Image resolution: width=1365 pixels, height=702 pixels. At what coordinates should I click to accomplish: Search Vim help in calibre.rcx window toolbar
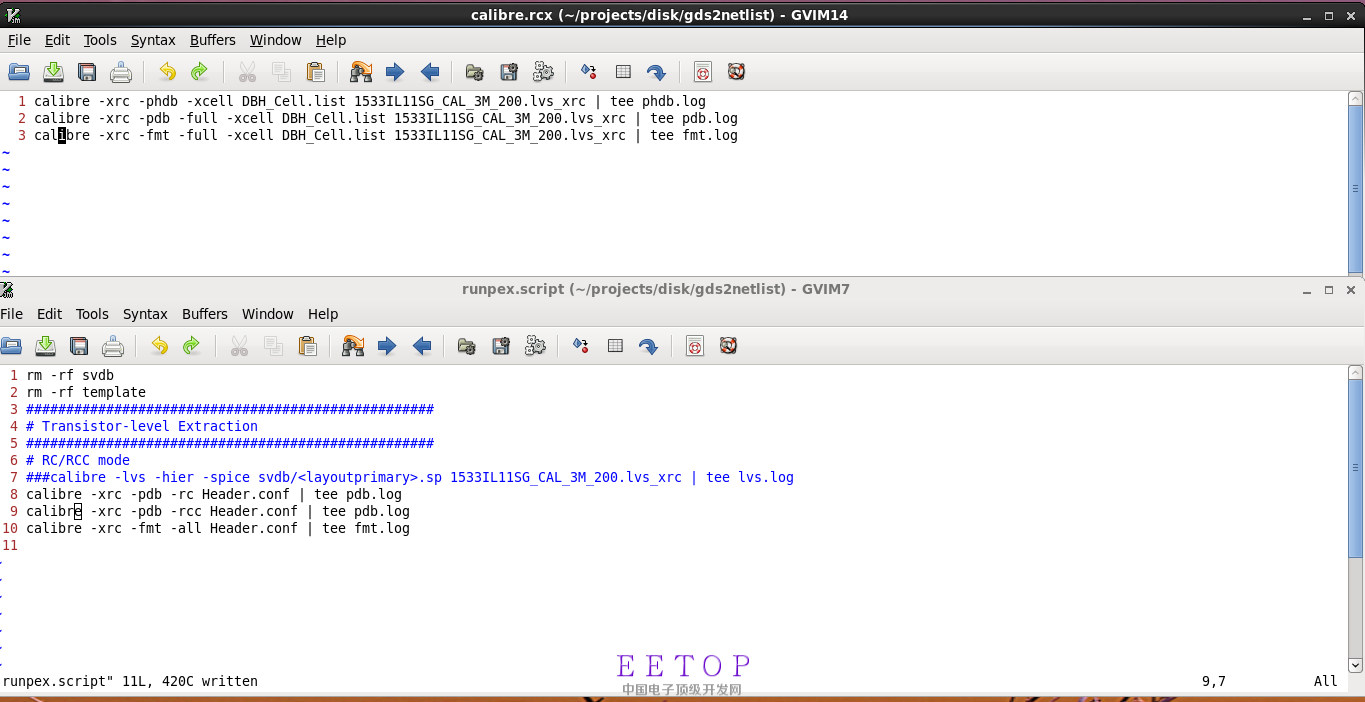(736, 72)
